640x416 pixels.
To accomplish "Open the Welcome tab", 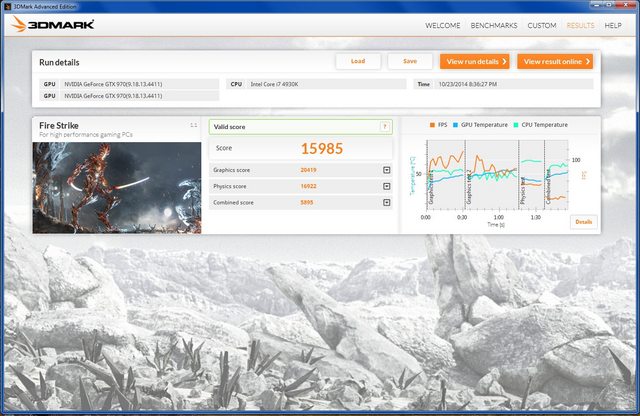I will pyautogui.click(x=442, y=25).
